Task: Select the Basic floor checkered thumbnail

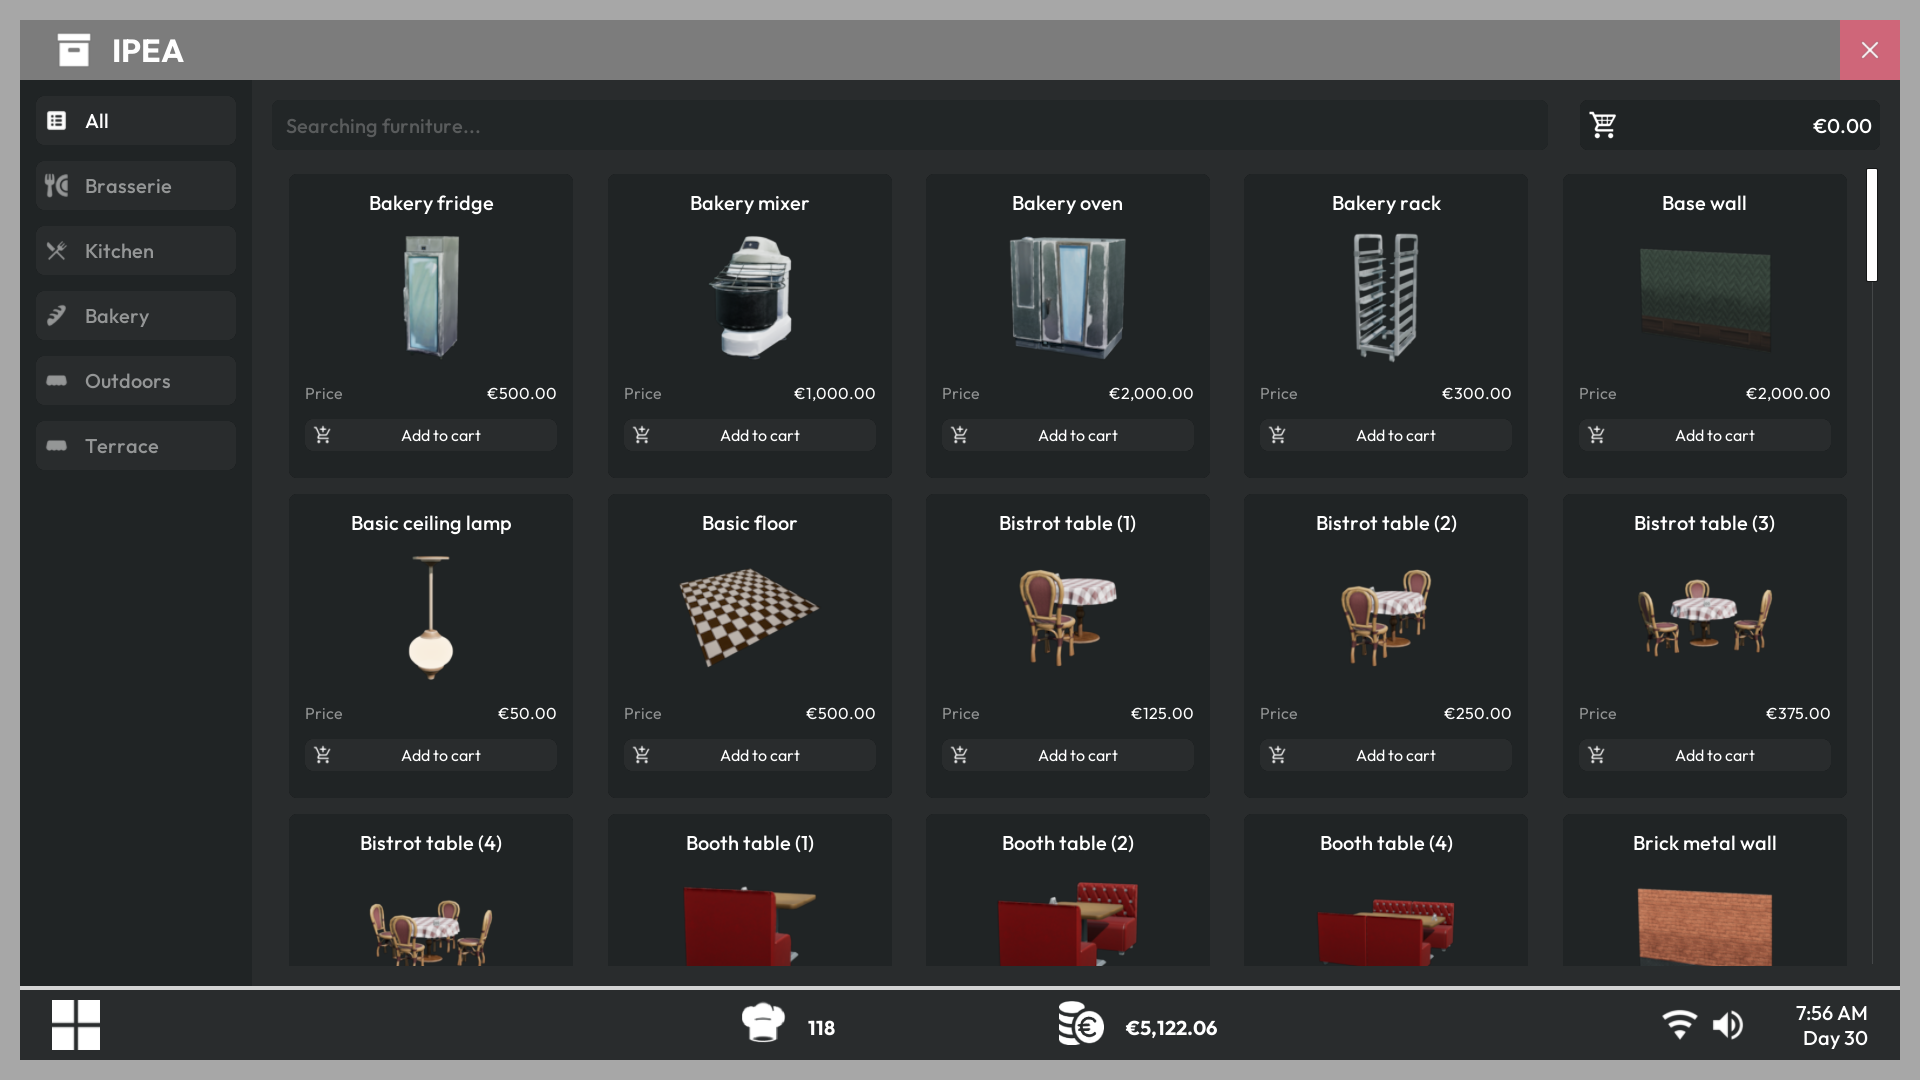Action: tap(749, 616)
